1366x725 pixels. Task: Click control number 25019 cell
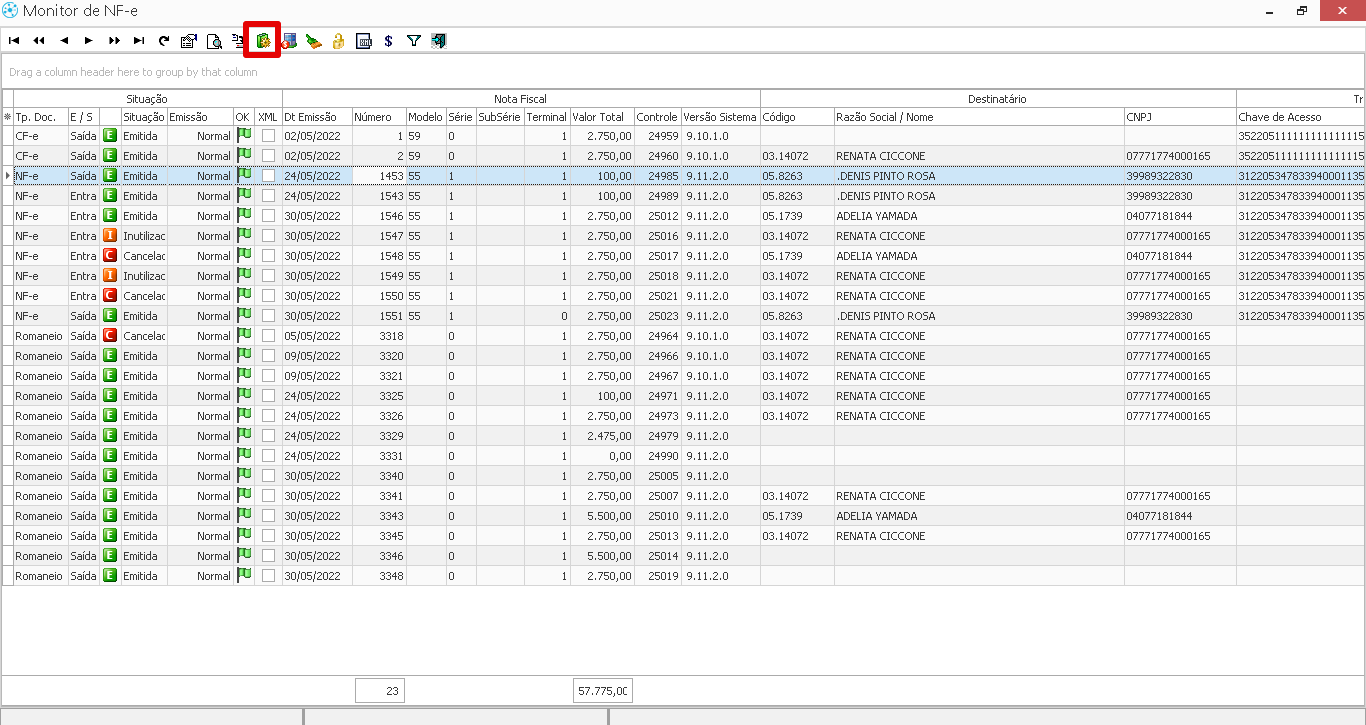(x=658, y=576)
